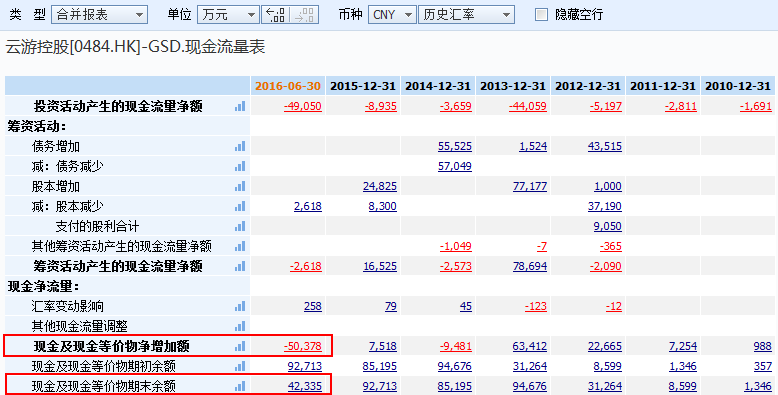Select the 2016-06-30 column header
Image resolution: width=778 pixels, height=395 pixels.
point(288,86)
